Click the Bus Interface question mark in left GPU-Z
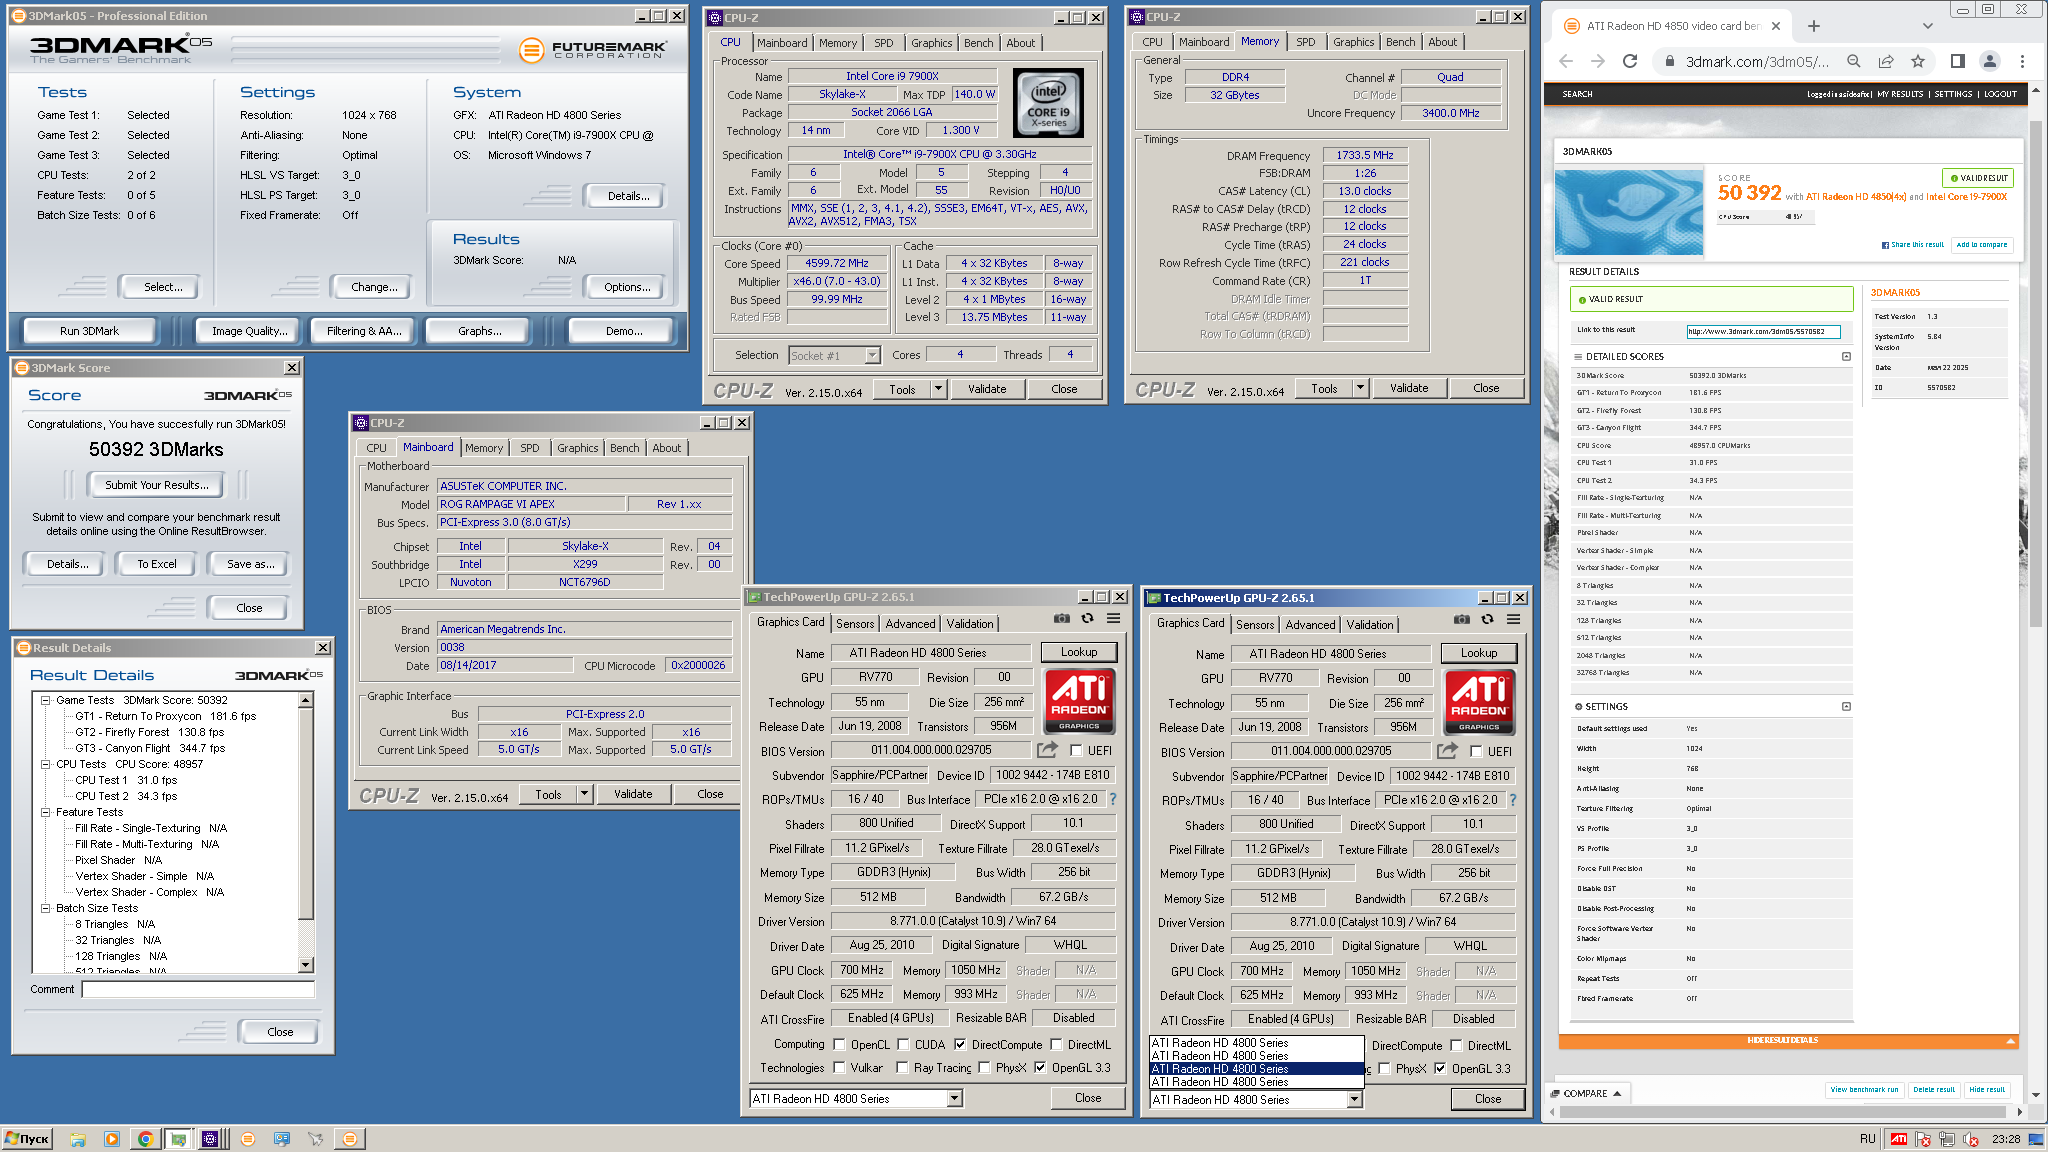This screenshot has height=1152, width=2048. pos(1113,799)
